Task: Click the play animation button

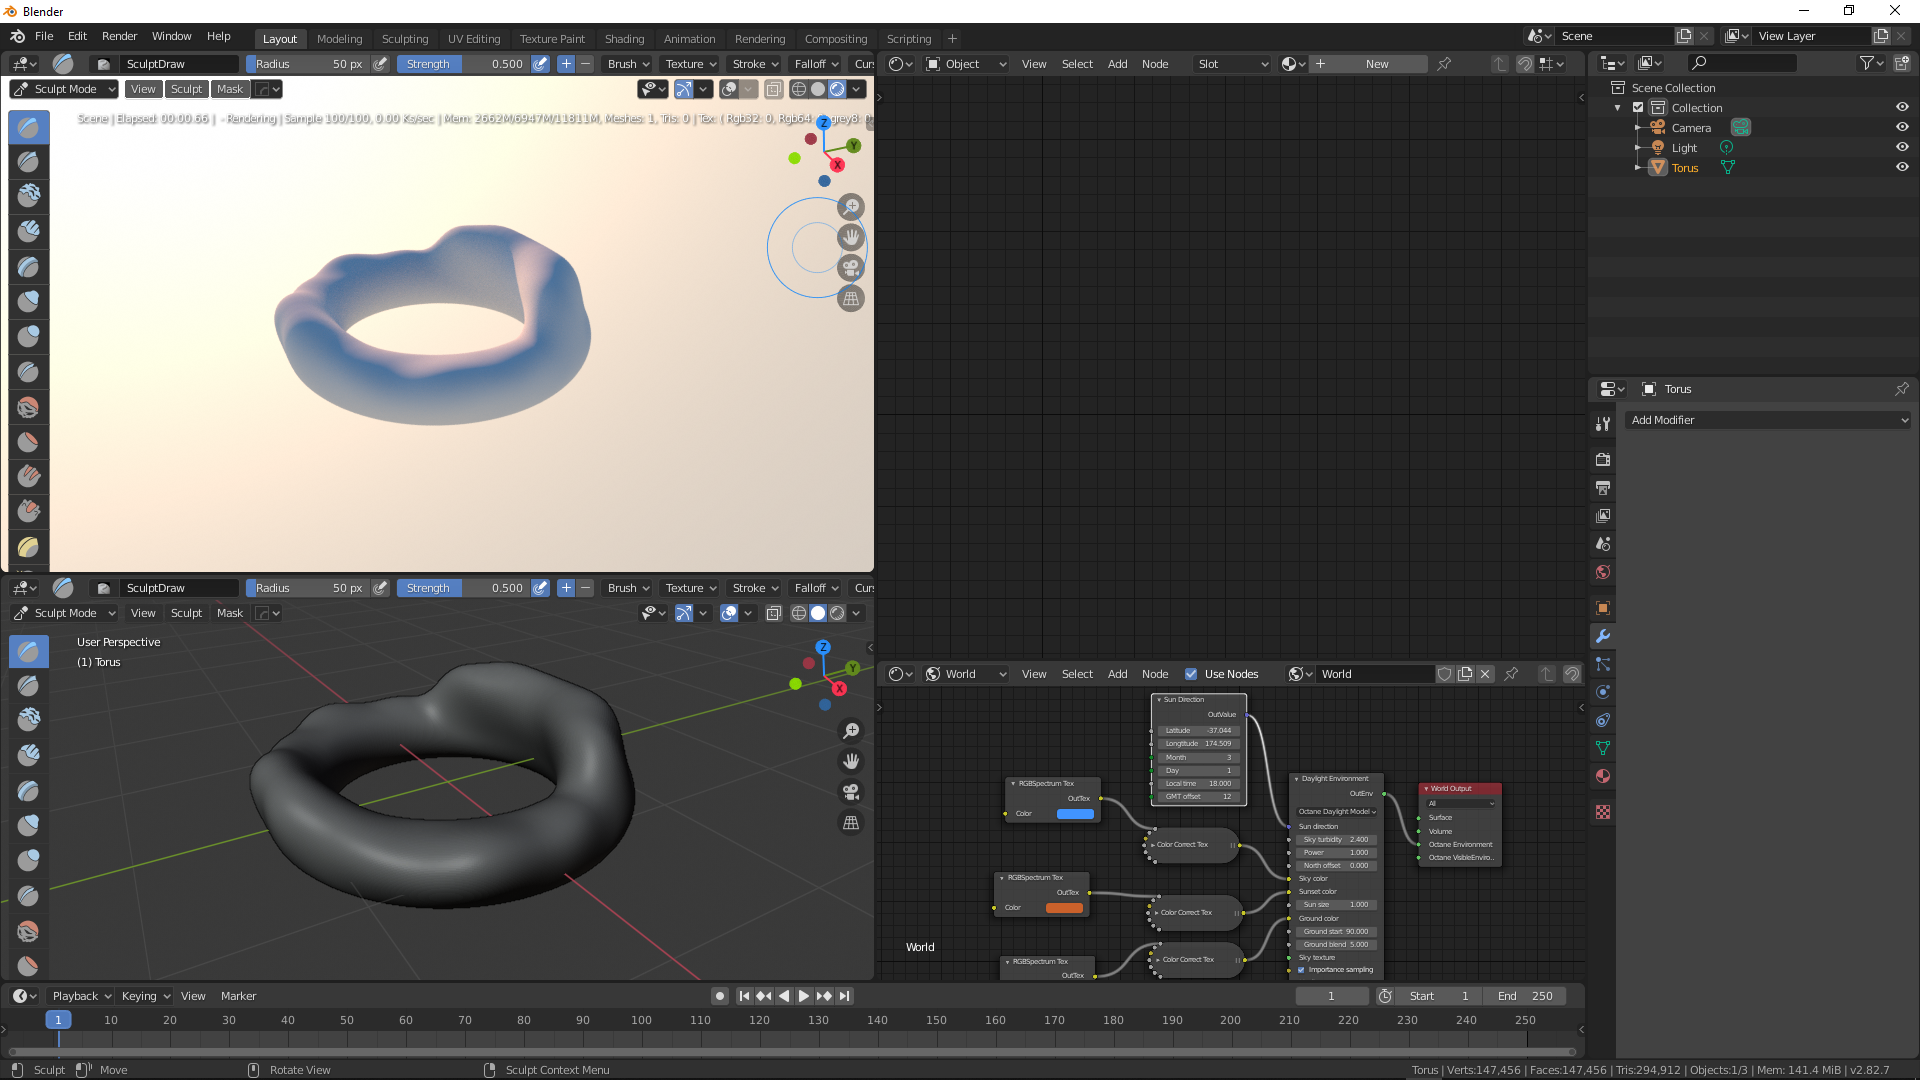Action: point(803,996)
